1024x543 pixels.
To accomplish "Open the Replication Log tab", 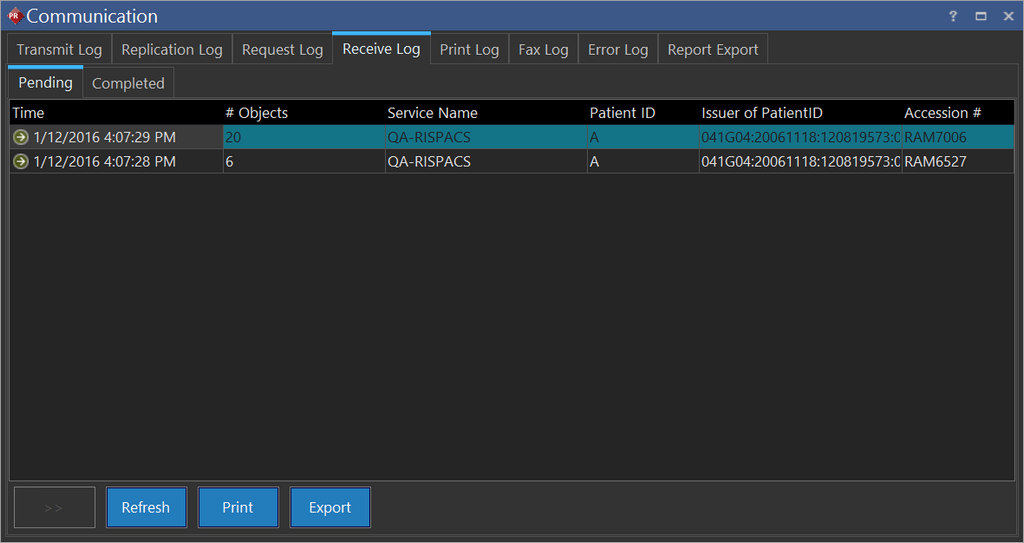I will tap(172, 50).
